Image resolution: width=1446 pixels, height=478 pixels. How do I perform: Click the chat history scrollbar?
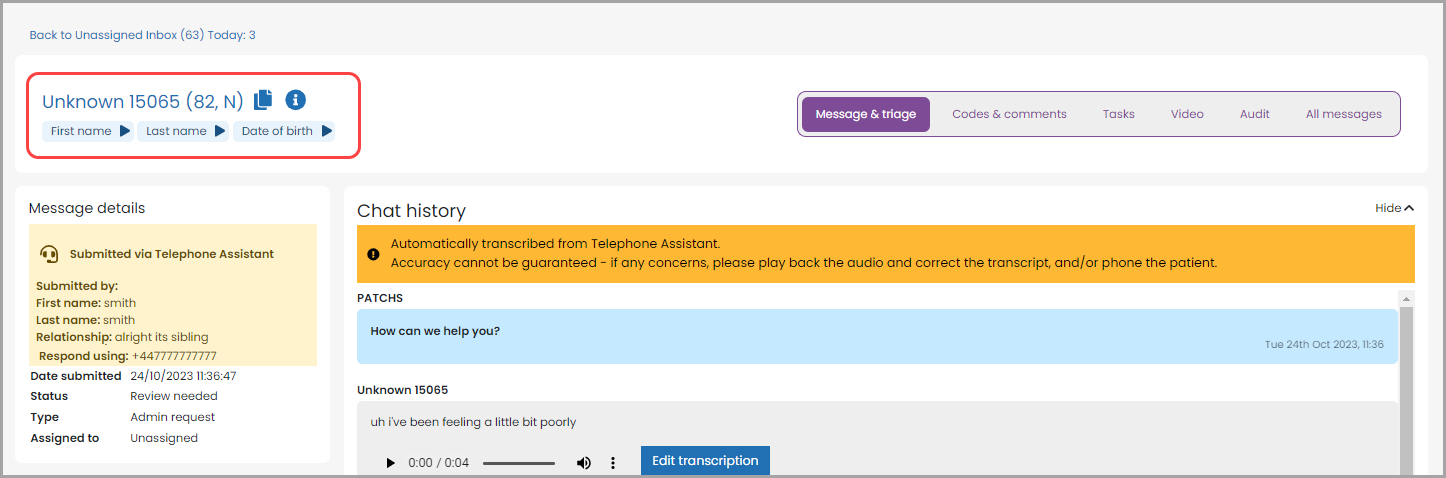[1406, 390]
